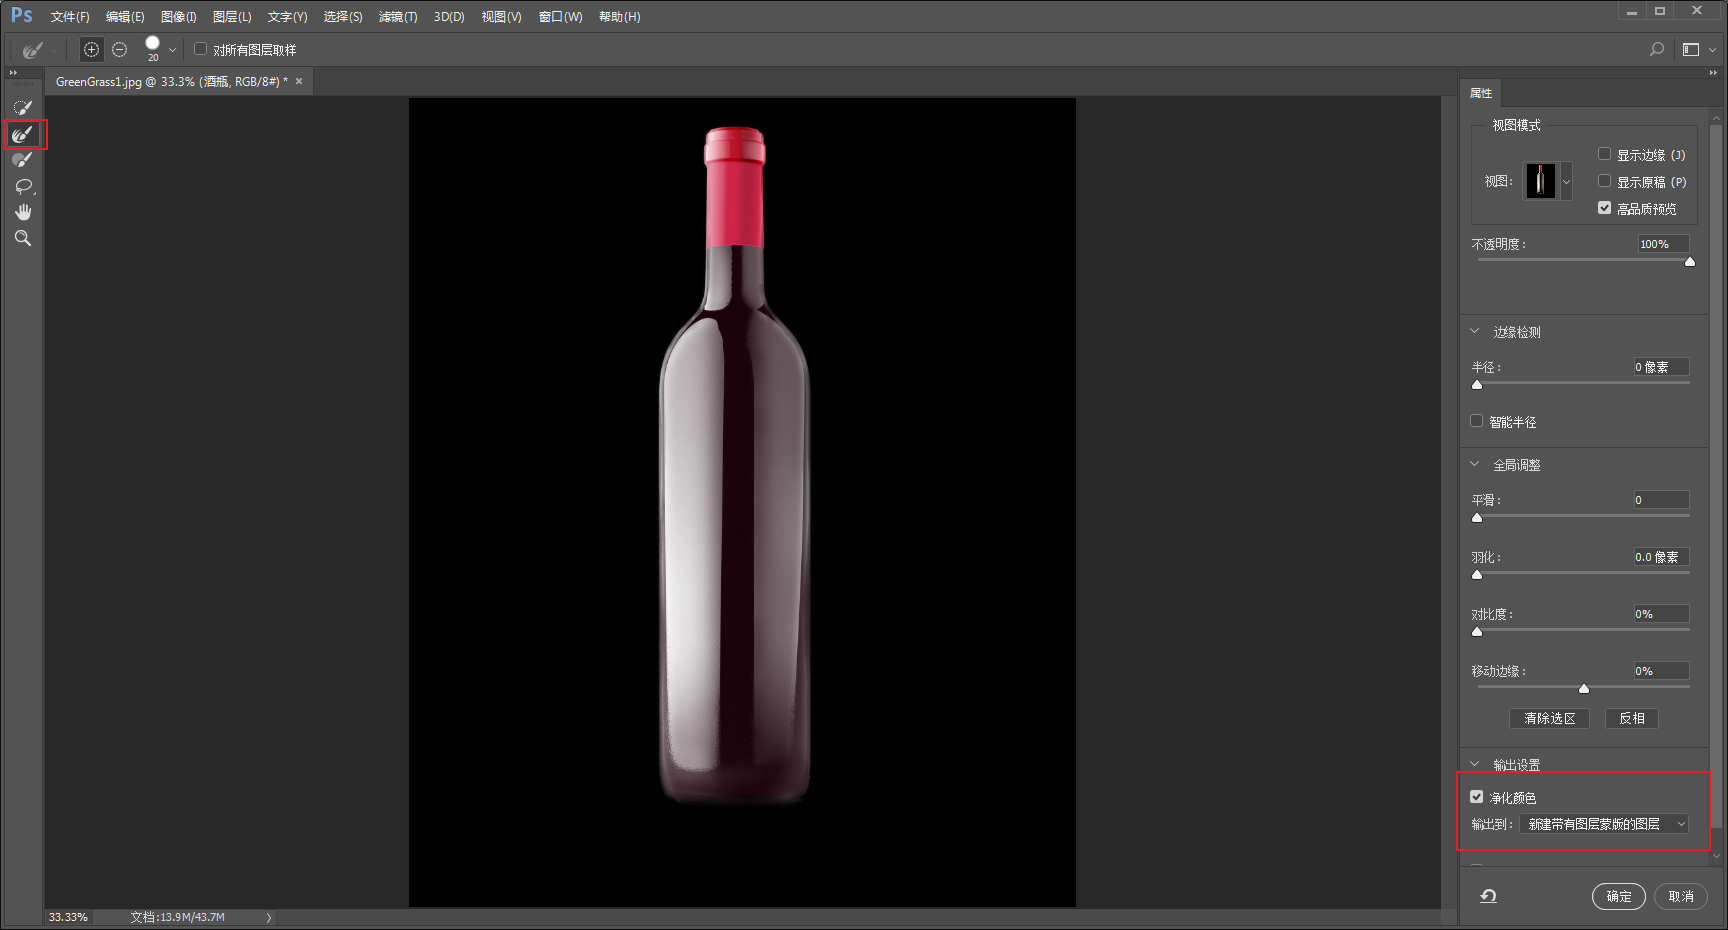Open the search magnifier in options bar

click(1657, 49)
